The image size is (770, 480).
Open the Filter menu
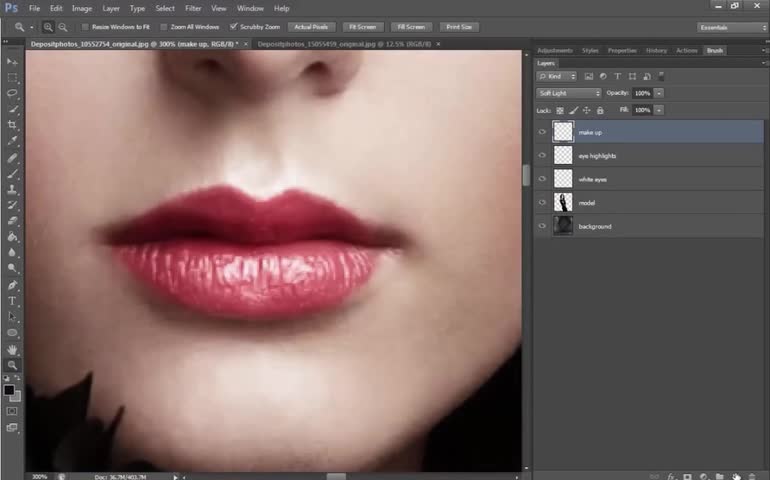[x=193, y=8]
